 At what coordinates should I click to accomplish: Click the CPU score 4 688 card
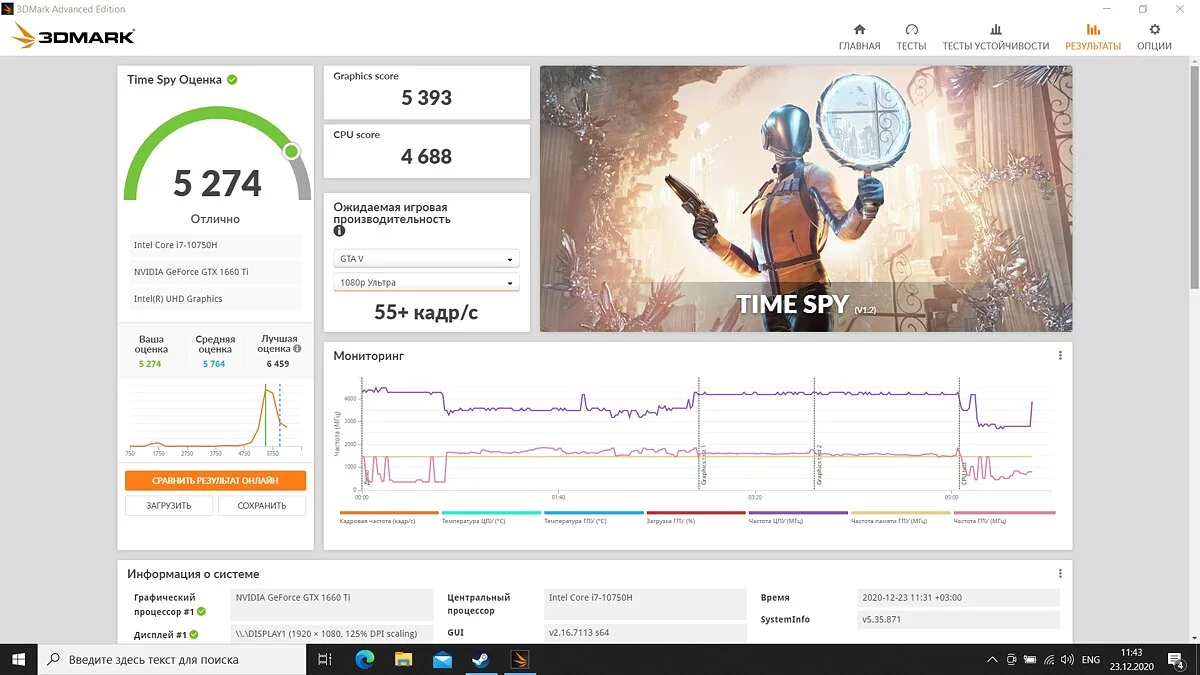click(x=427, y=150)
